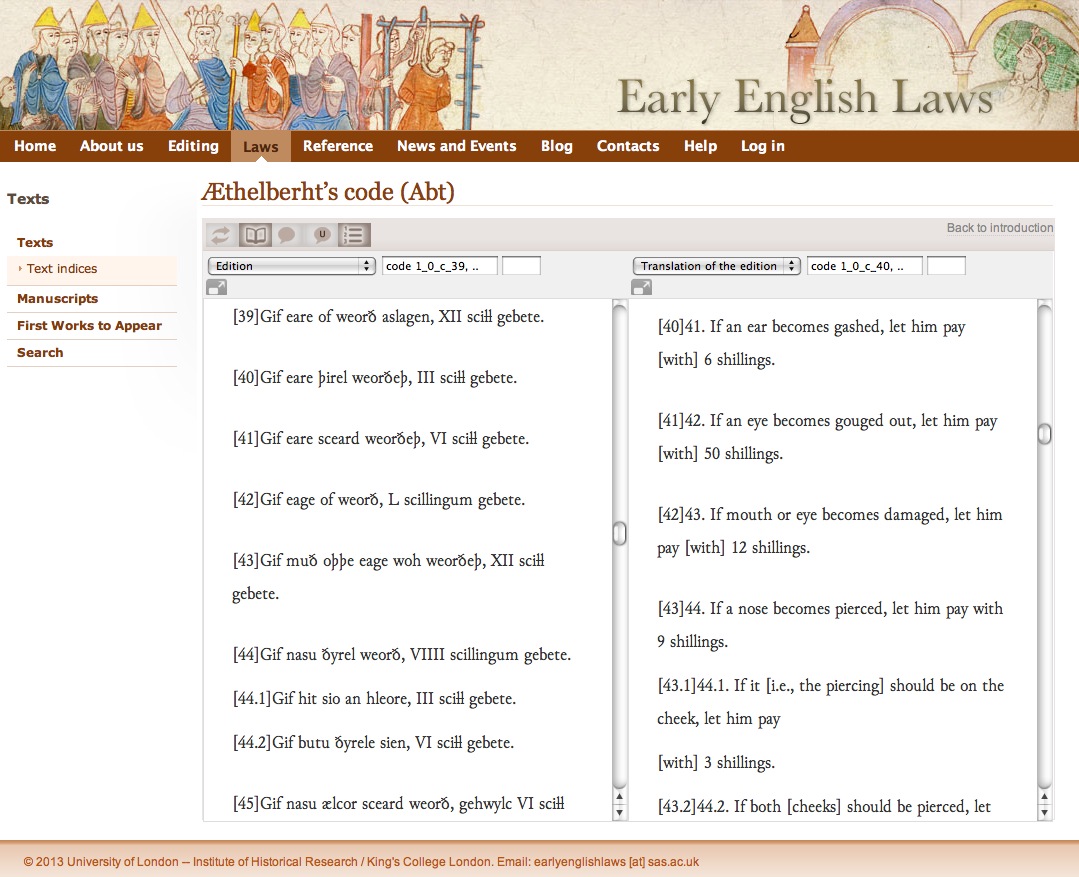The width and height of the screenshot is (1079, 877).
Task: Open the News and Events page
Action: [x=456, y=146]
